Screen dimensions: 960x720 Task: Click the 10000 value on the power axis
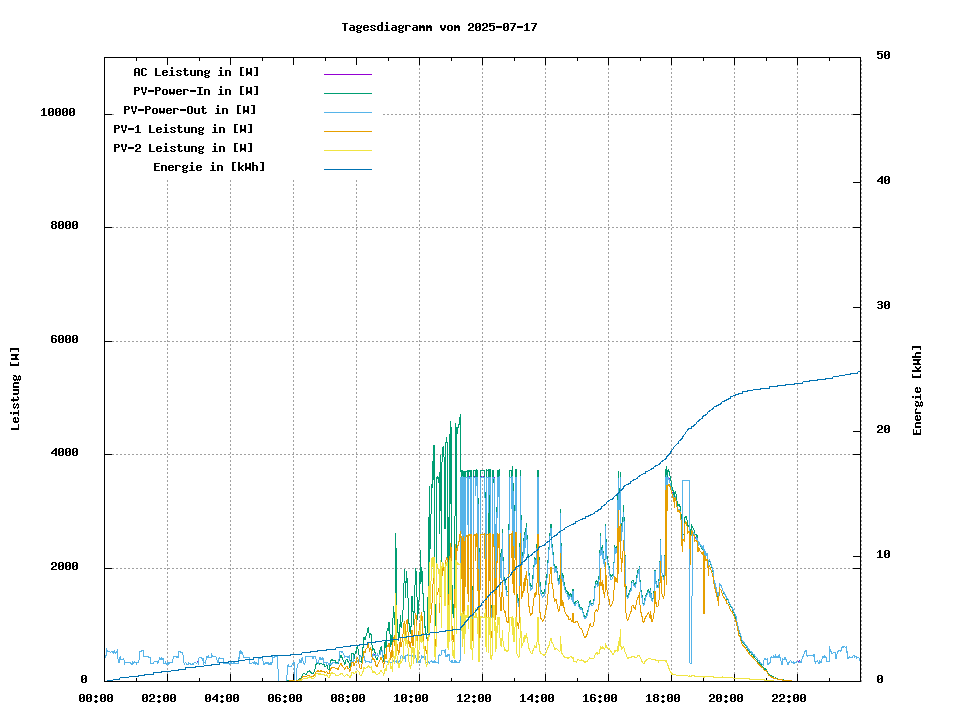click(57, 113)
